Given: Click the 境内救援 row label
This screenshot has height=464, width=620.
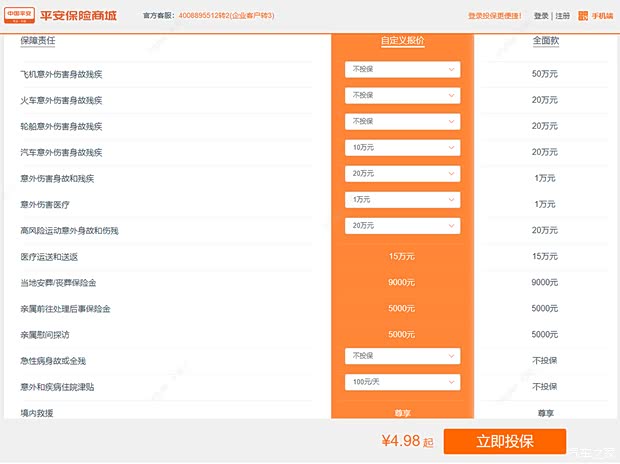Looking at the screenshot, I should point(37,413).
